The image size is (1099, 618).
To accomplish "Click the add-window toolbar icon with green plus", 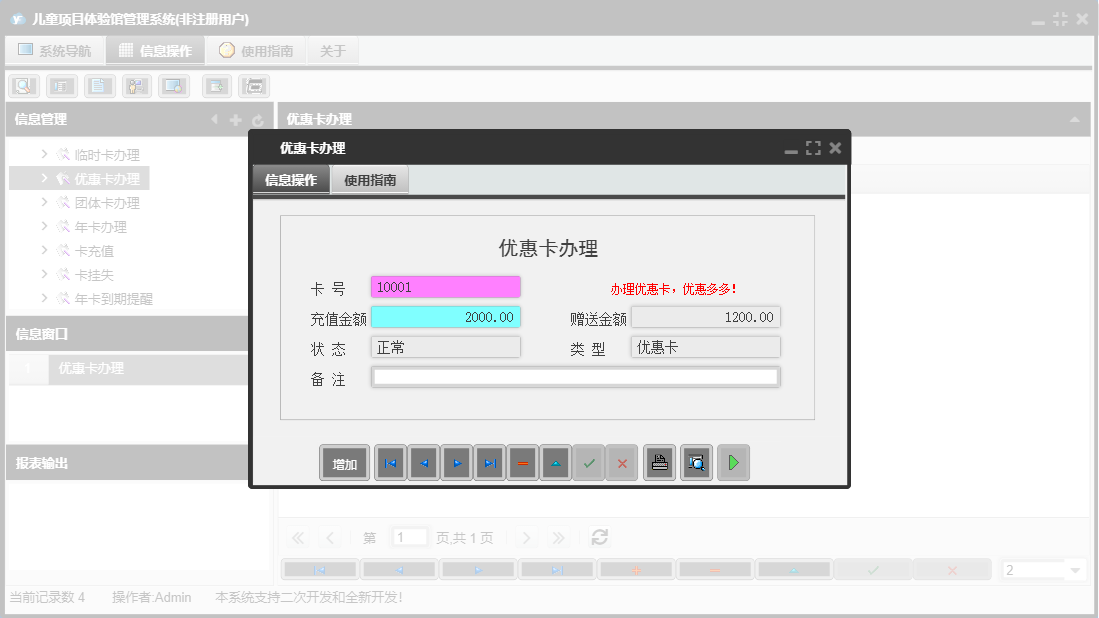I will (x=216, y=85).
